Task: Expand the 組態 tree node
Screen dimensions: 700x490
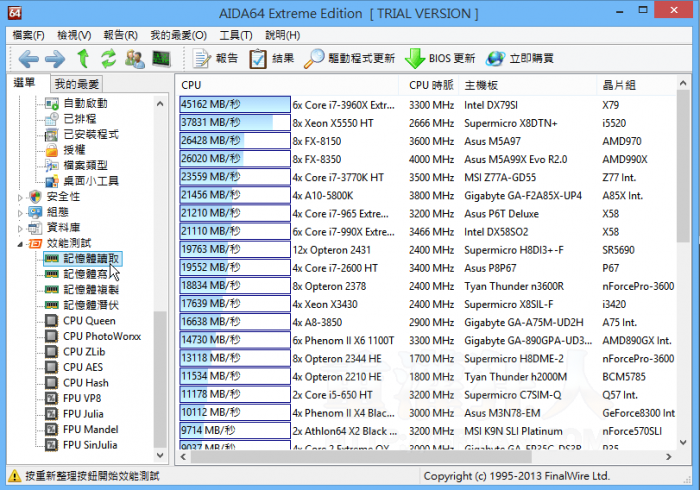Action: pyautogui.click(x=20, y=213)
